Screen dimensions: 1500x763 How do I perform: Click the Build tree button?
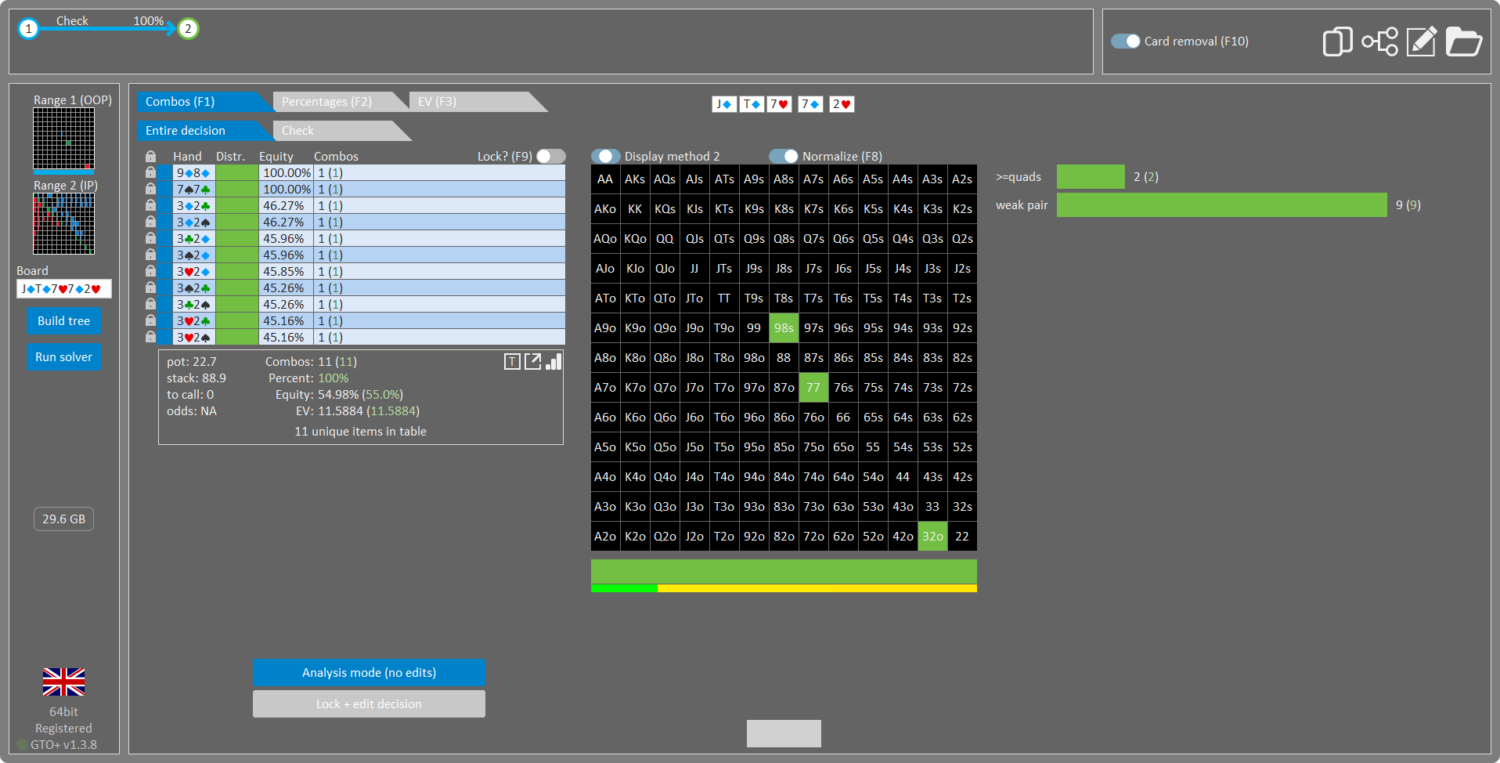point(64,321)
